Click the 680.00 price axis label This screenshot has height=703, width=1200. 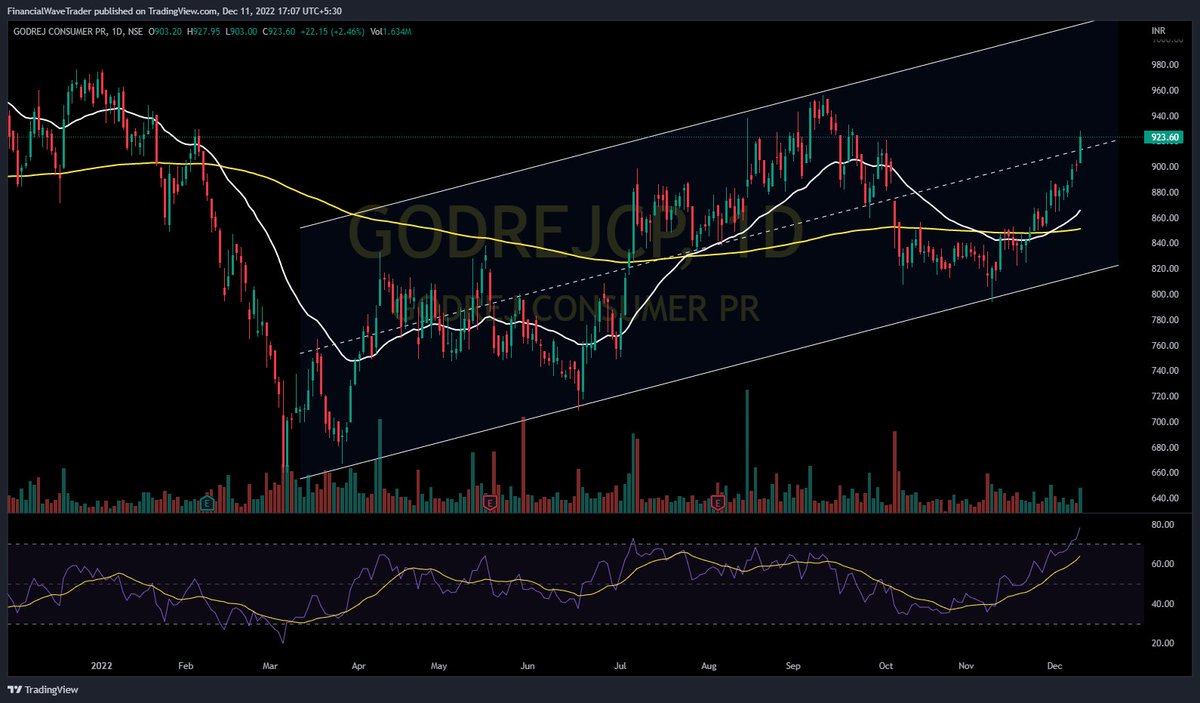(1163, 447)
